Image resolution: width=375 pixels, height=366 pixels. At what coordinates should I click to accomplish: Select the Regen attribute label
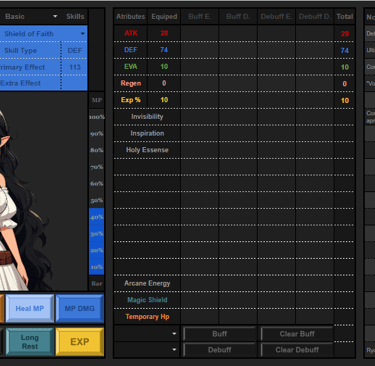(131, 83)
